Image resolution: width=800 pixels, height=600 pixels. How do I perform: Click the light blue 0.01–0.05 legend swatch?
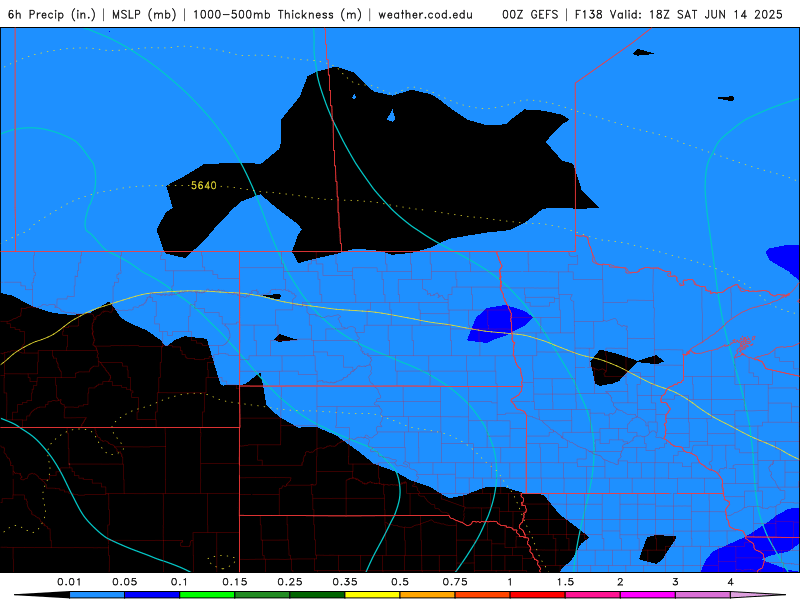coord(97,595)
